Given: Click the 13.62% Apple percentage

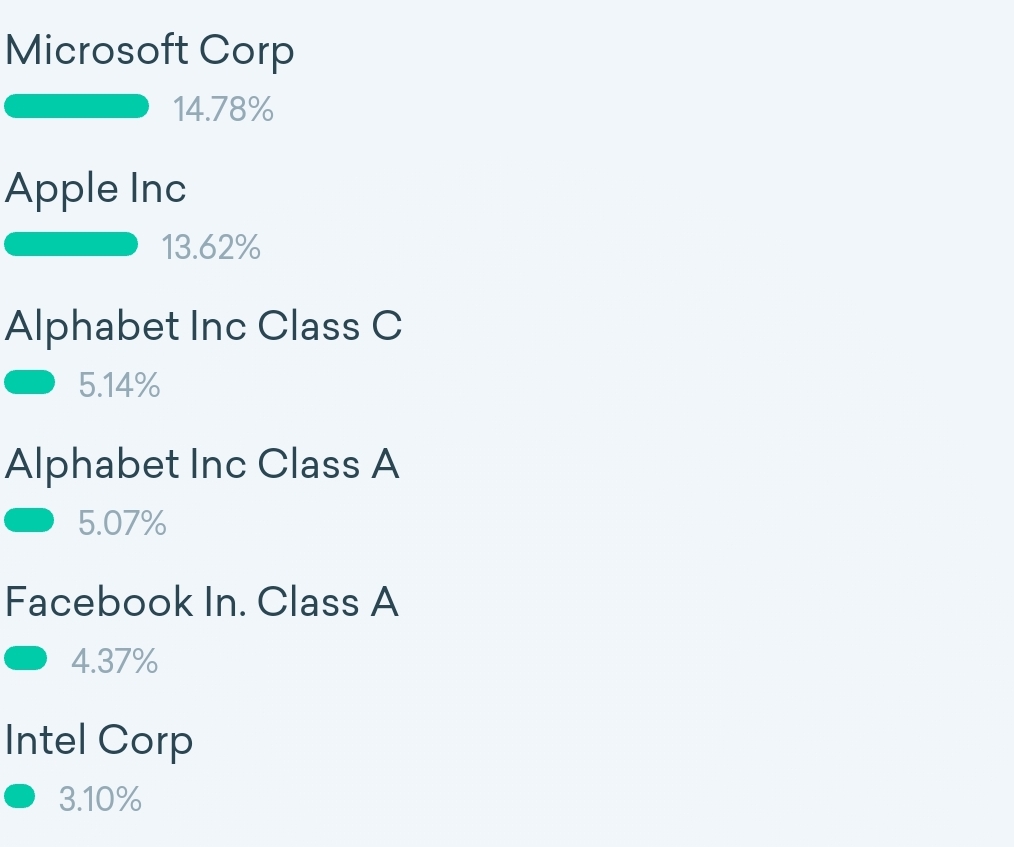Looking at the screenshot, I should coord(211,247).
